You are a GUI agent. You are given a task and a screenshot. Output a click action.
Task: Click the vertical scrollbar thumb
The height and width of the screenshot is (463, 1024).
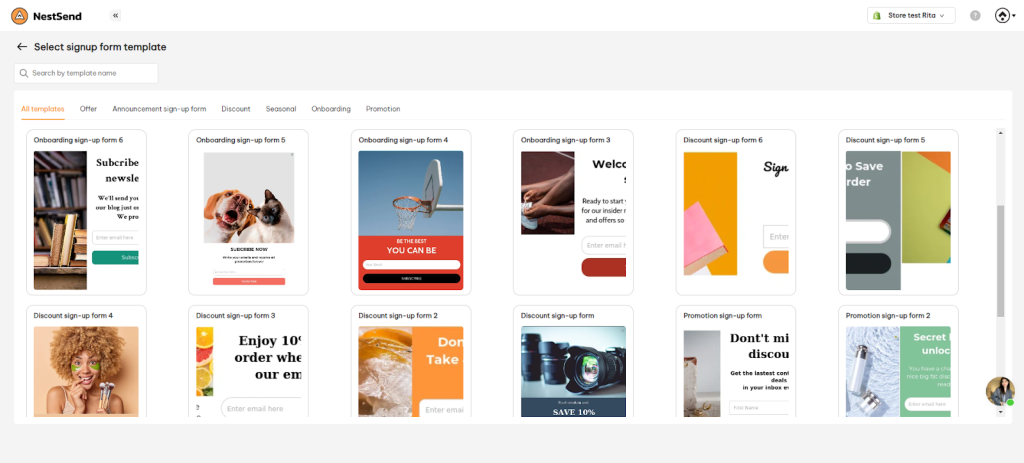coord(1000,261)
